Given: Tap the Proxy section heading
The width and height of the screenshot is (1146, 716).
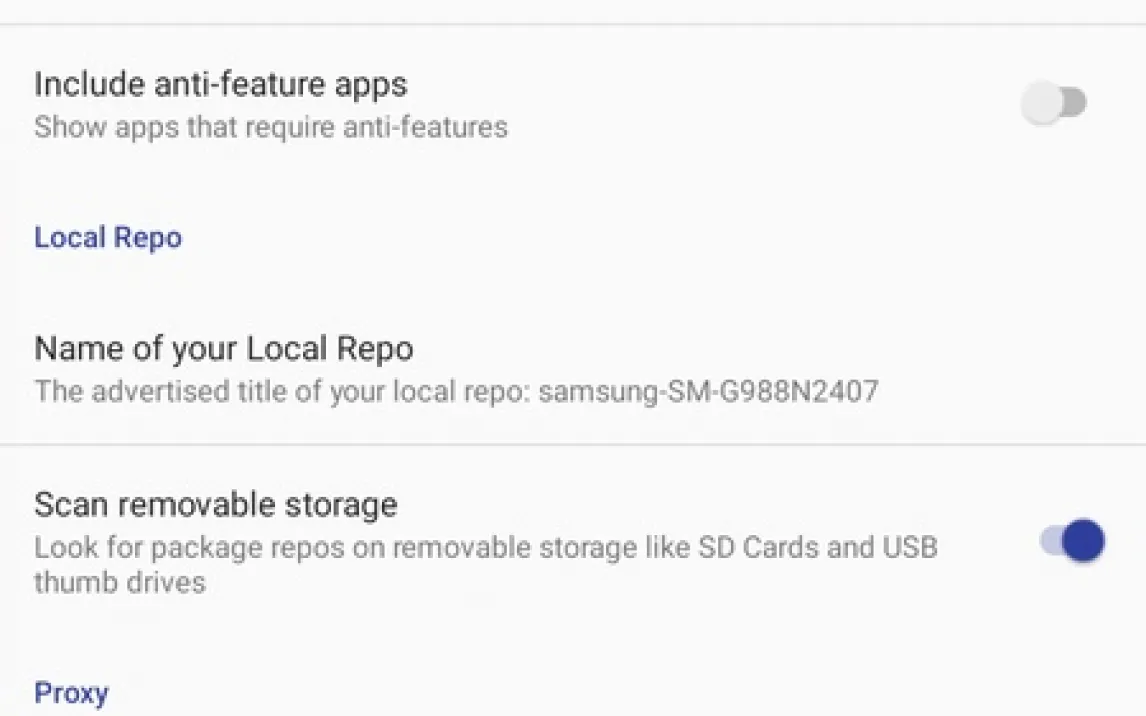Looking at the screenshot, I should click(71, 693).
